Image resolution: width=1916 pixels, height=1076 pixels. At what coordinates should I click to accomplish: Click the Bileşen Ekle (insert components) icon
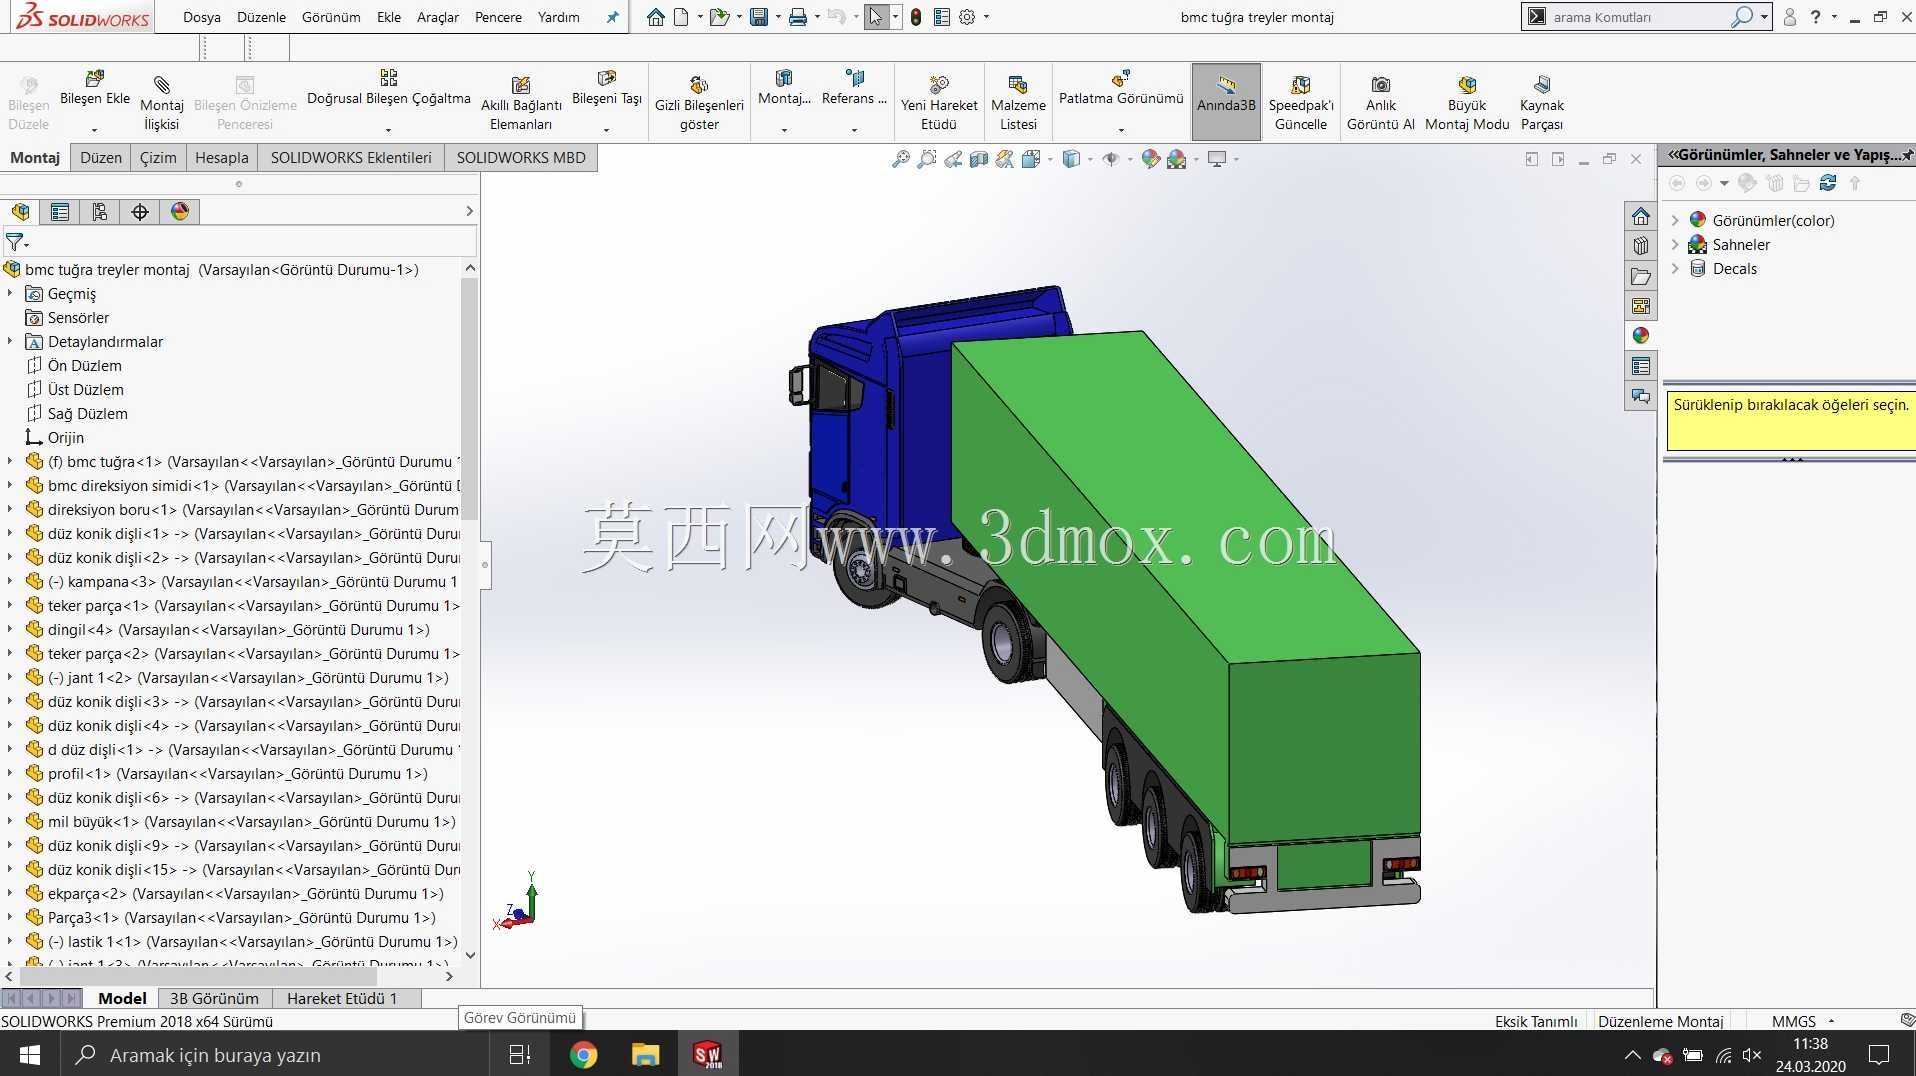tap(95, 79)
